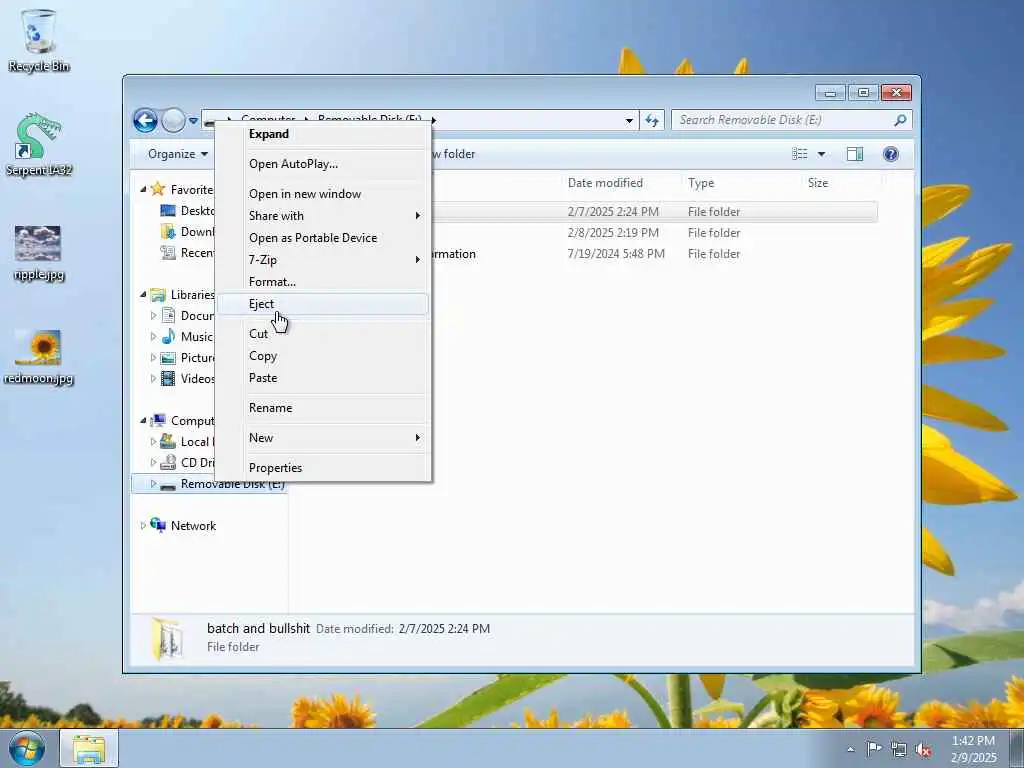Screen dimensions: 1024x768
Task: Expand the Pictures library node
Action: tap(153, 357)
